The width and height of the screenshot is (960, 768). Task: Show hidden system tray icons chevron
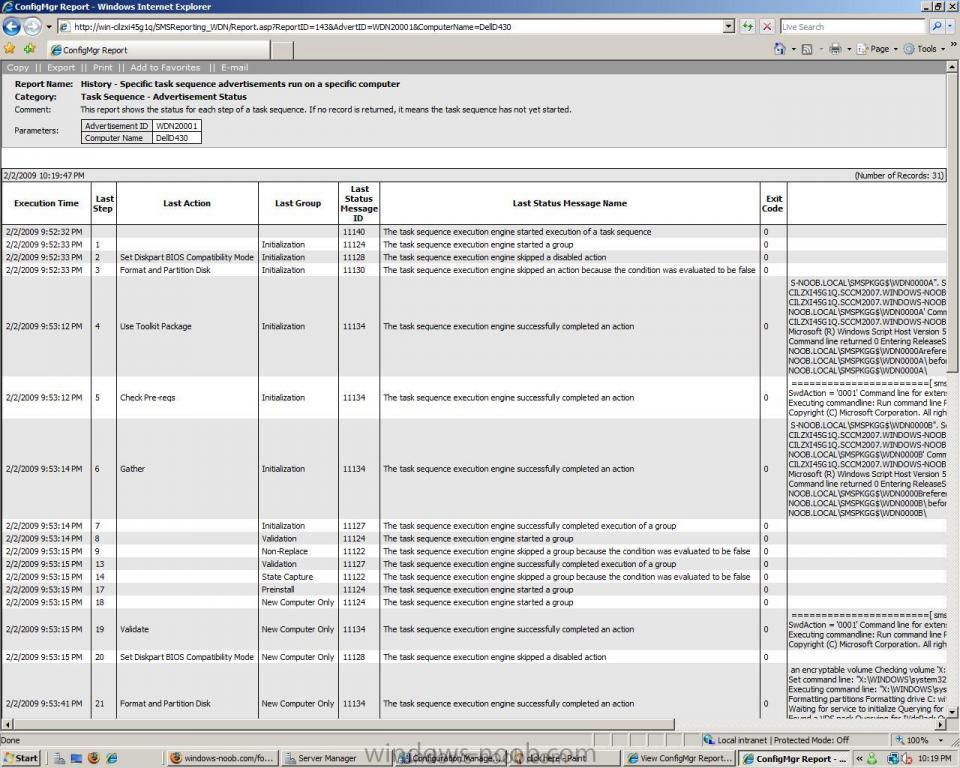pos(859,758)
